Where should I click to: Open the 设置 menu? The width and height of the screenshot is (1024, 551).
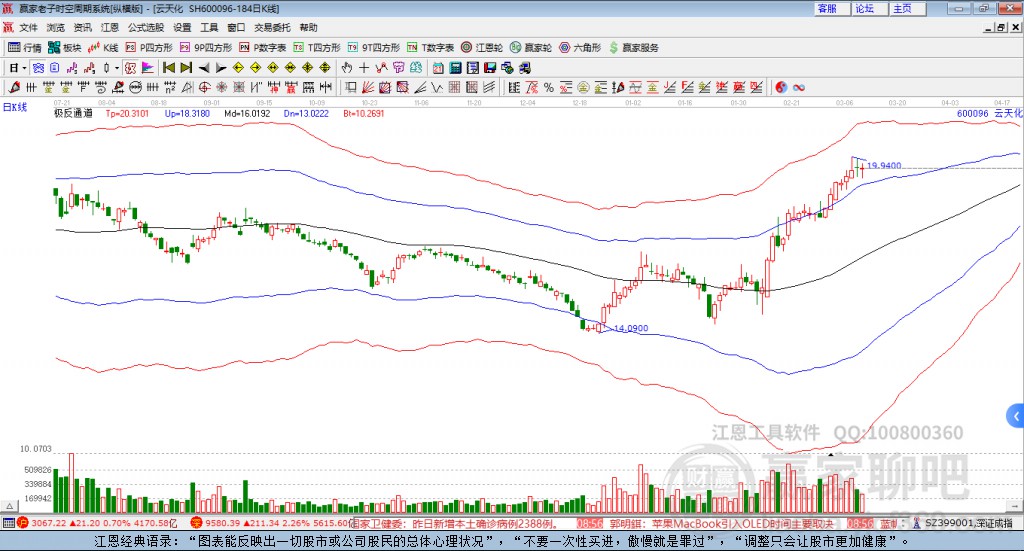tap(182, 27)
